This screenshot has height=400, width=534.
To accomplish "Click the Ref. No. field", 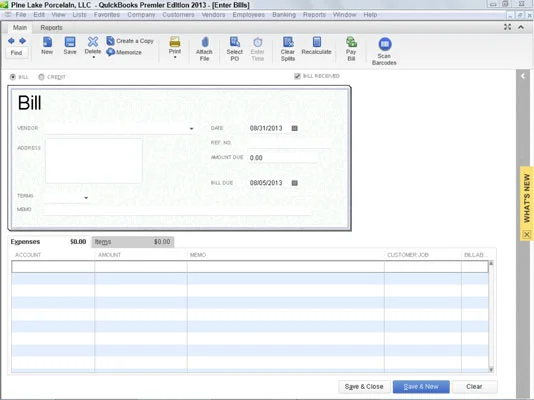I will coord(289,143).
